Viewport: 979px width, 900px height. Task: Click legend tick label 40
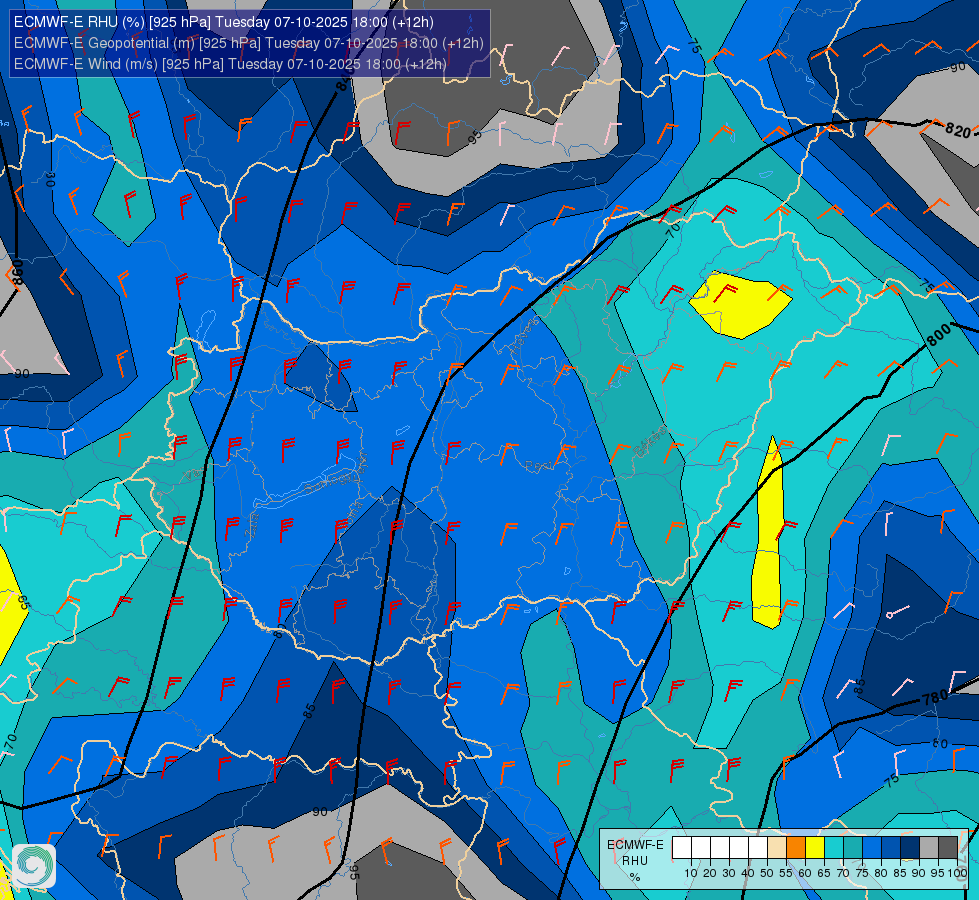click(x=748, y=874)
